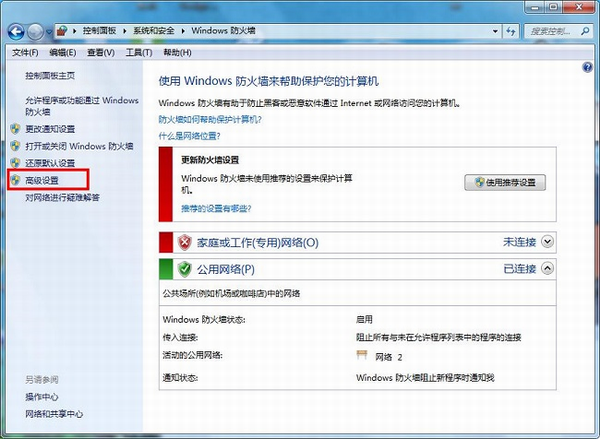Close the firewall window
This screenshot has width=600, height=439.
click(579, 7)
